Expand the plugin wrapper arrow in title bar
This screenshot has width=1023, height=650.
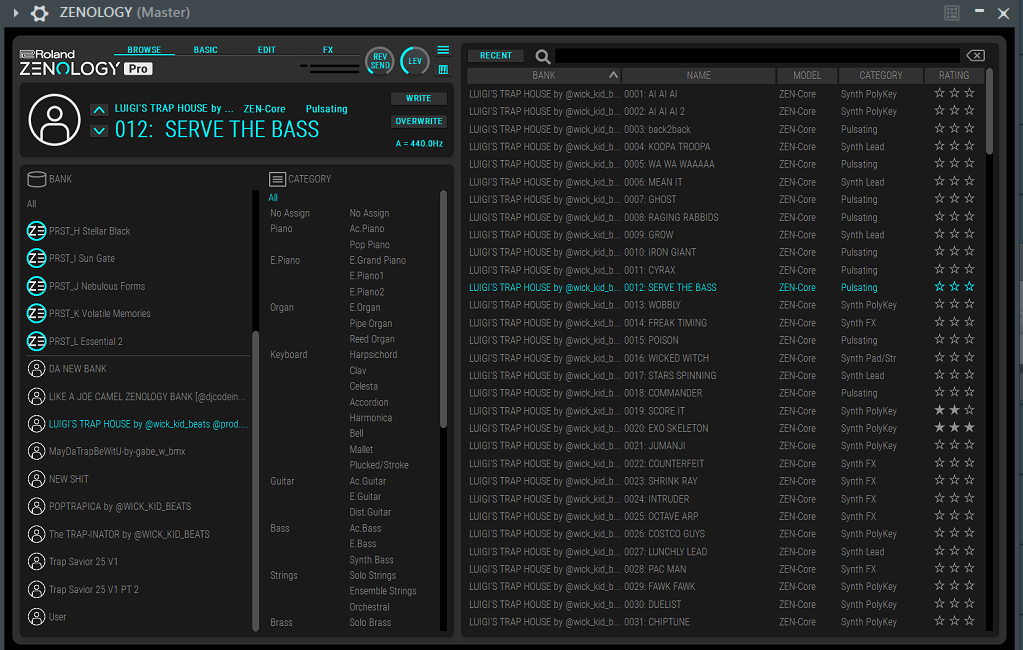[16, 13]
